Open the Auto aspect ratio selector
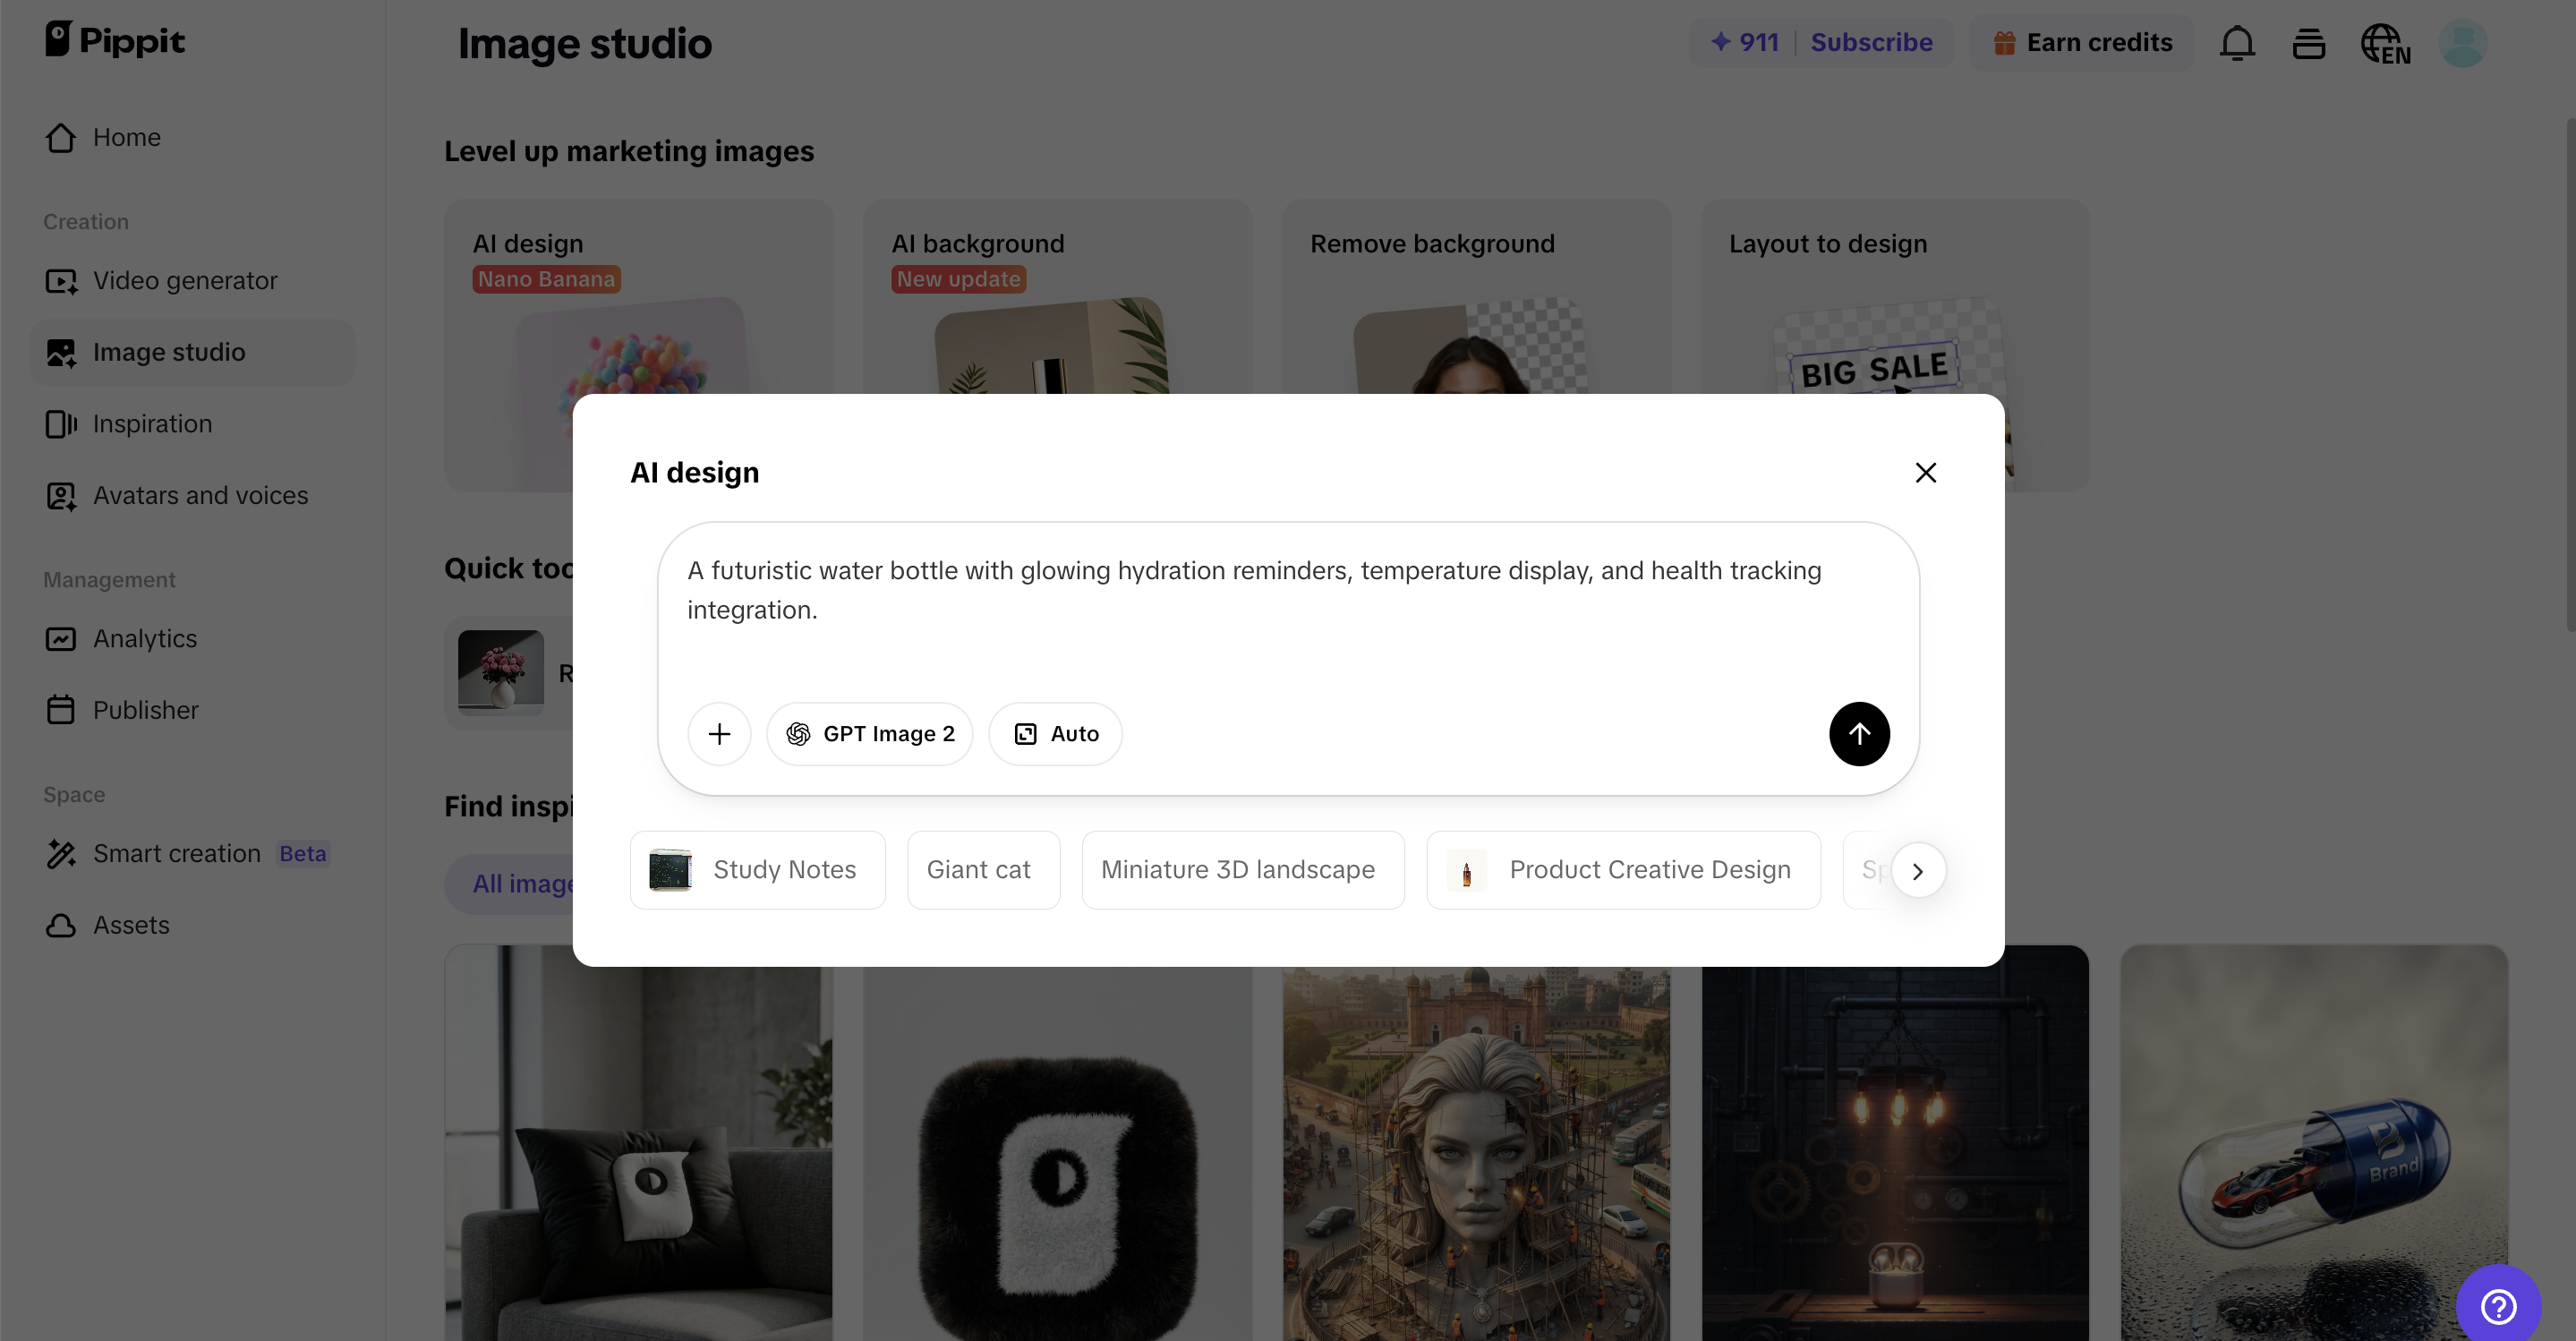 point(1055,734)
